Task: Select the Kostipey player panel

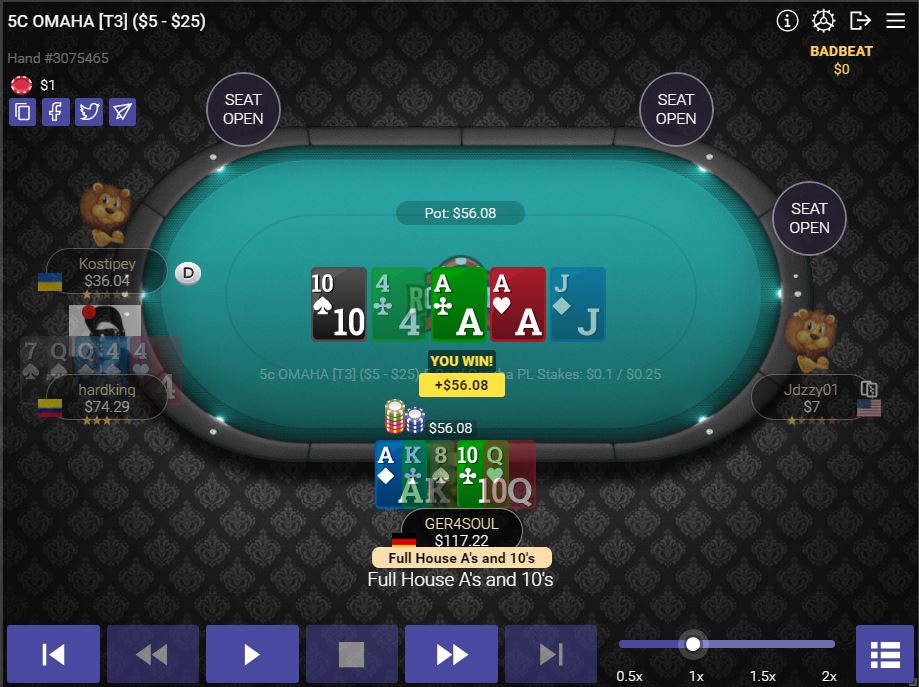Action: pyautogui.click(x=107, y=272)
